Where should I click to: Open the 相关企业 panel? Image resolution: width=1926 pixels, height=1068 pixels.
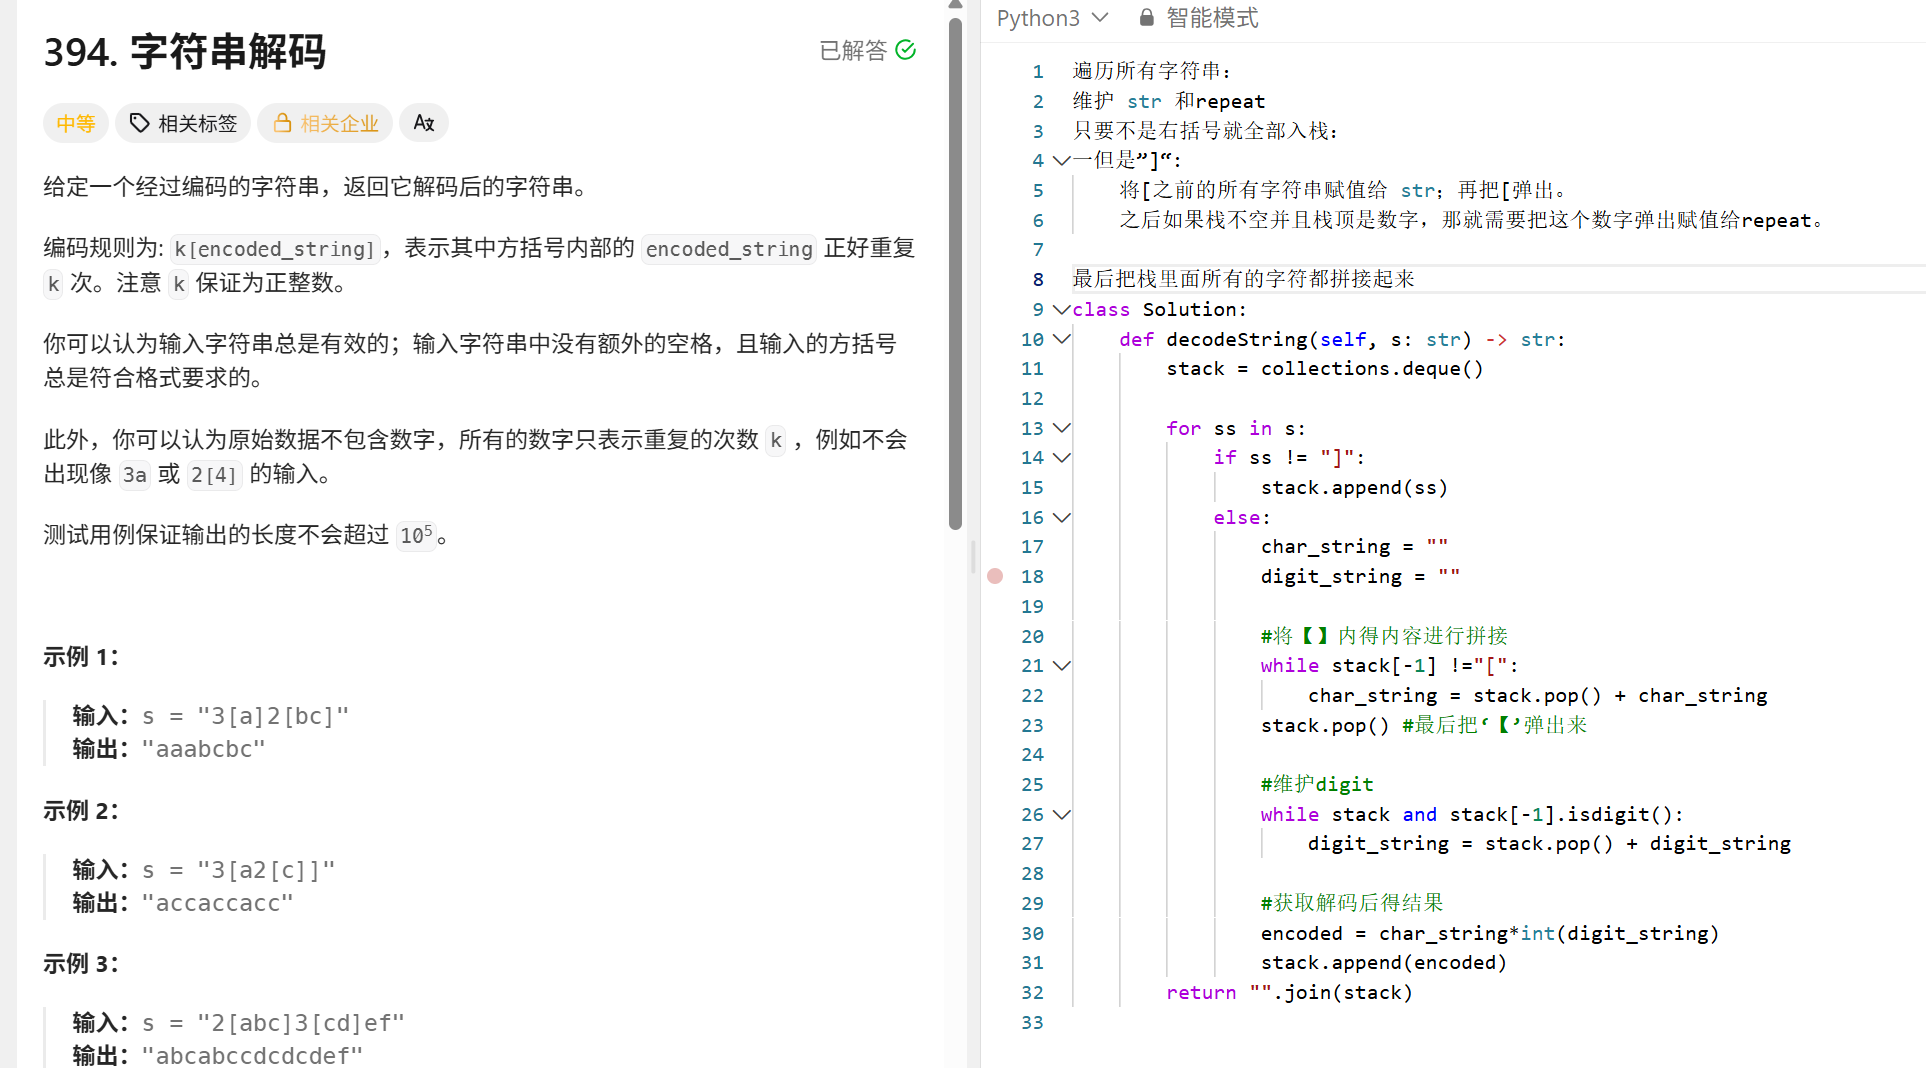[325, 123]
